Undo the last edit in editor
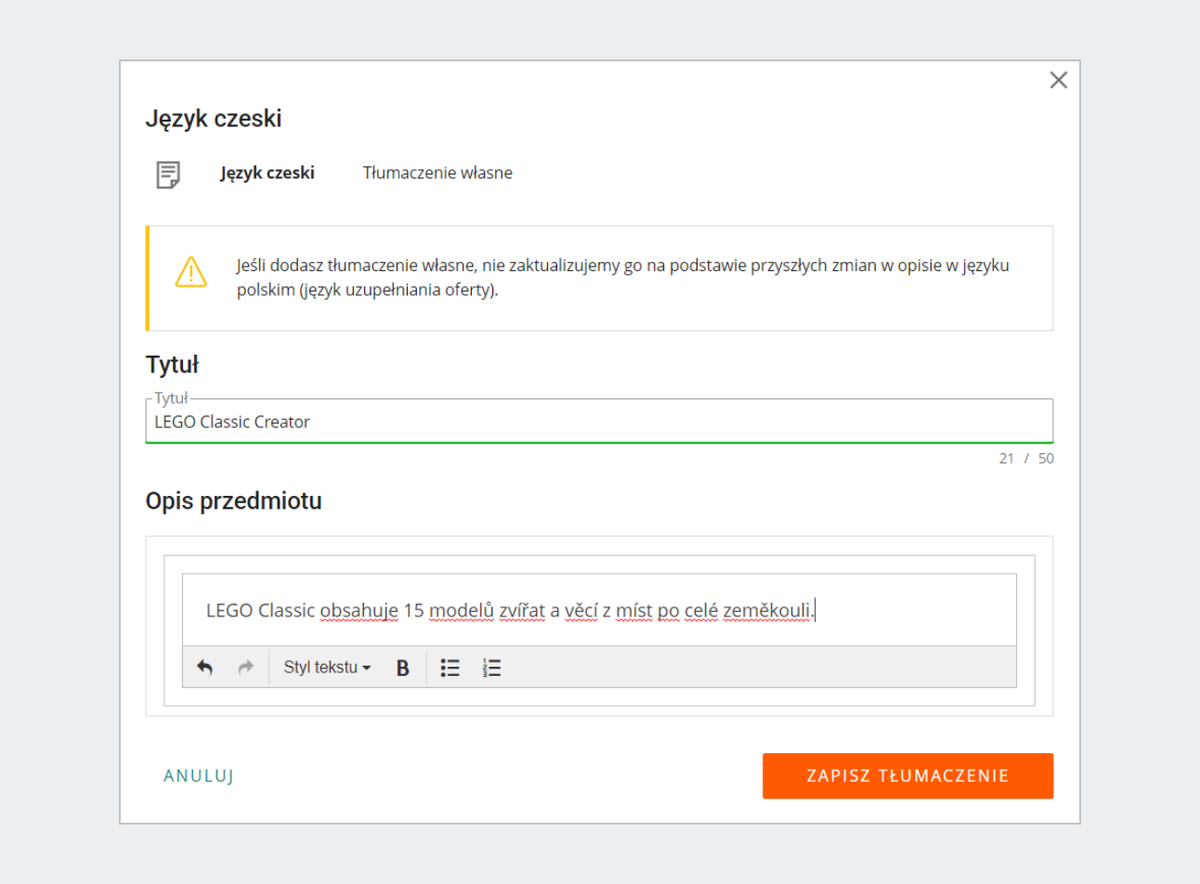1200x884 pixels. [x=205, y=667]
